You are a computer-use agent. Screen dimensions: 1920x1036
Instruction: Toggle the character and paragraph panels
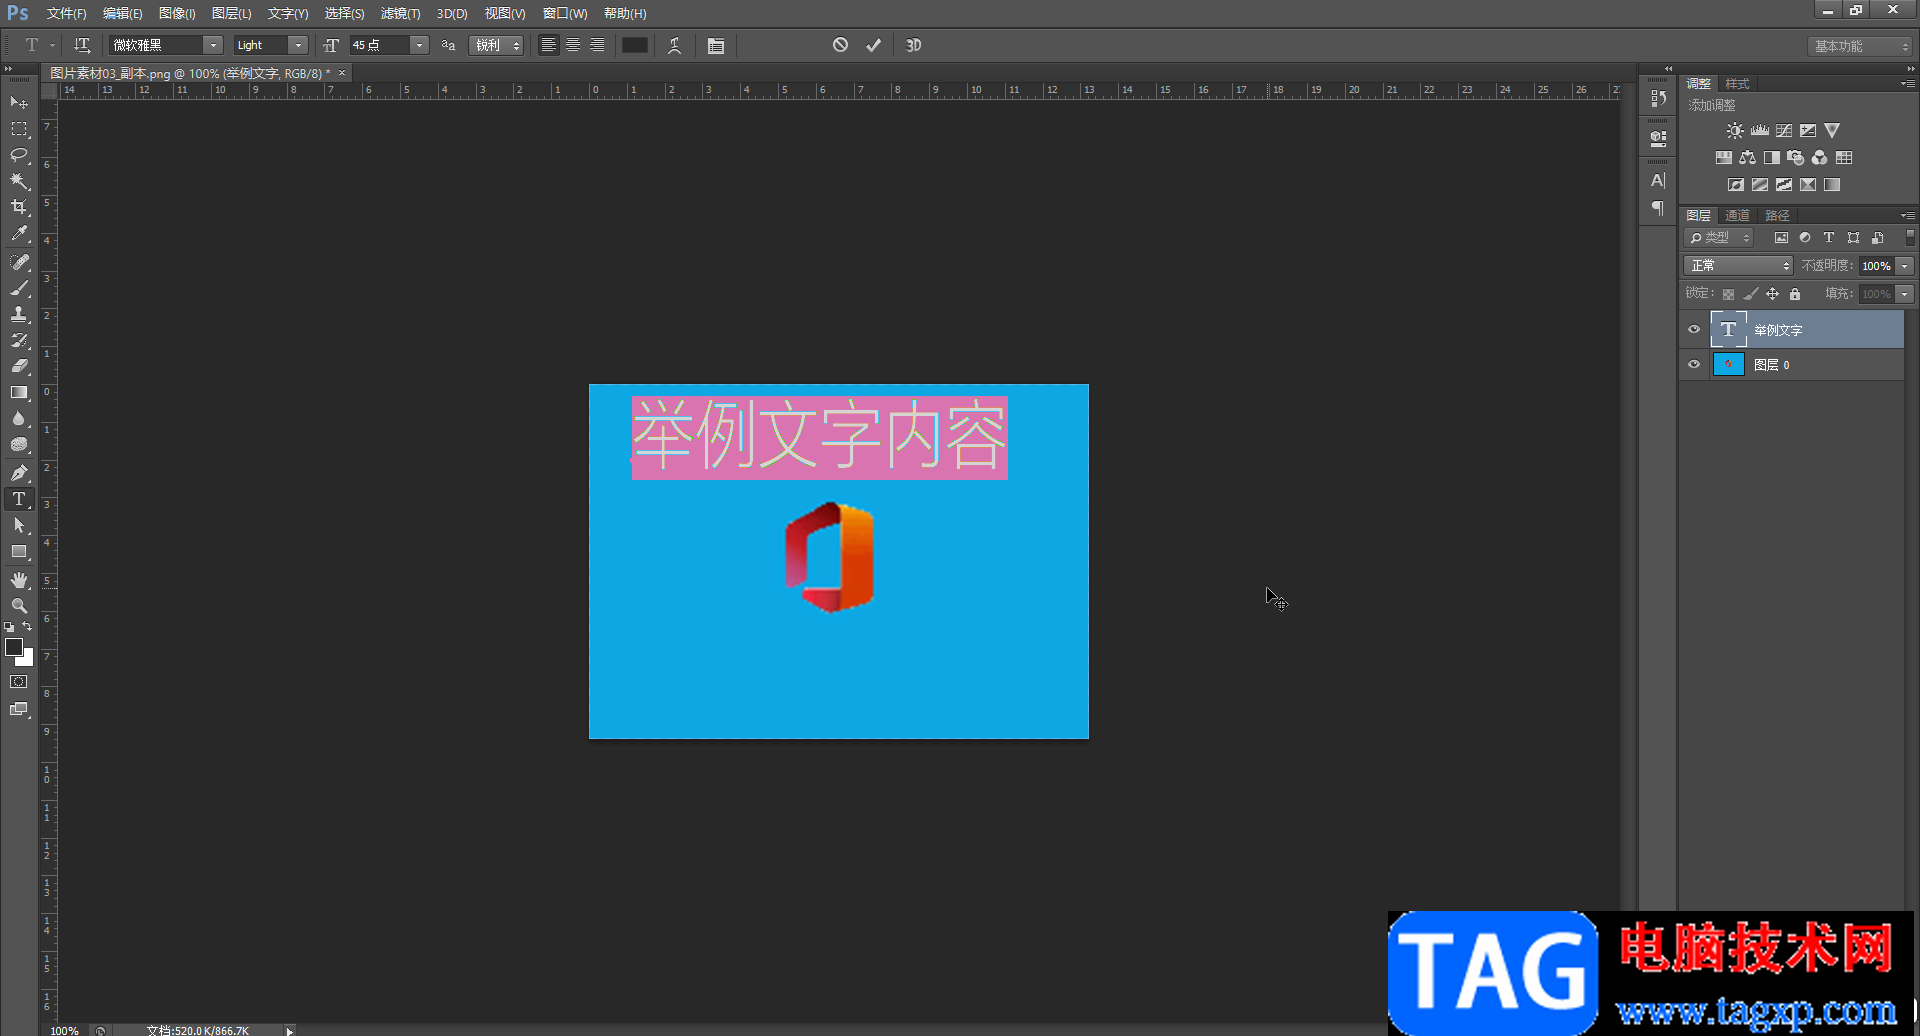point(716,45)
